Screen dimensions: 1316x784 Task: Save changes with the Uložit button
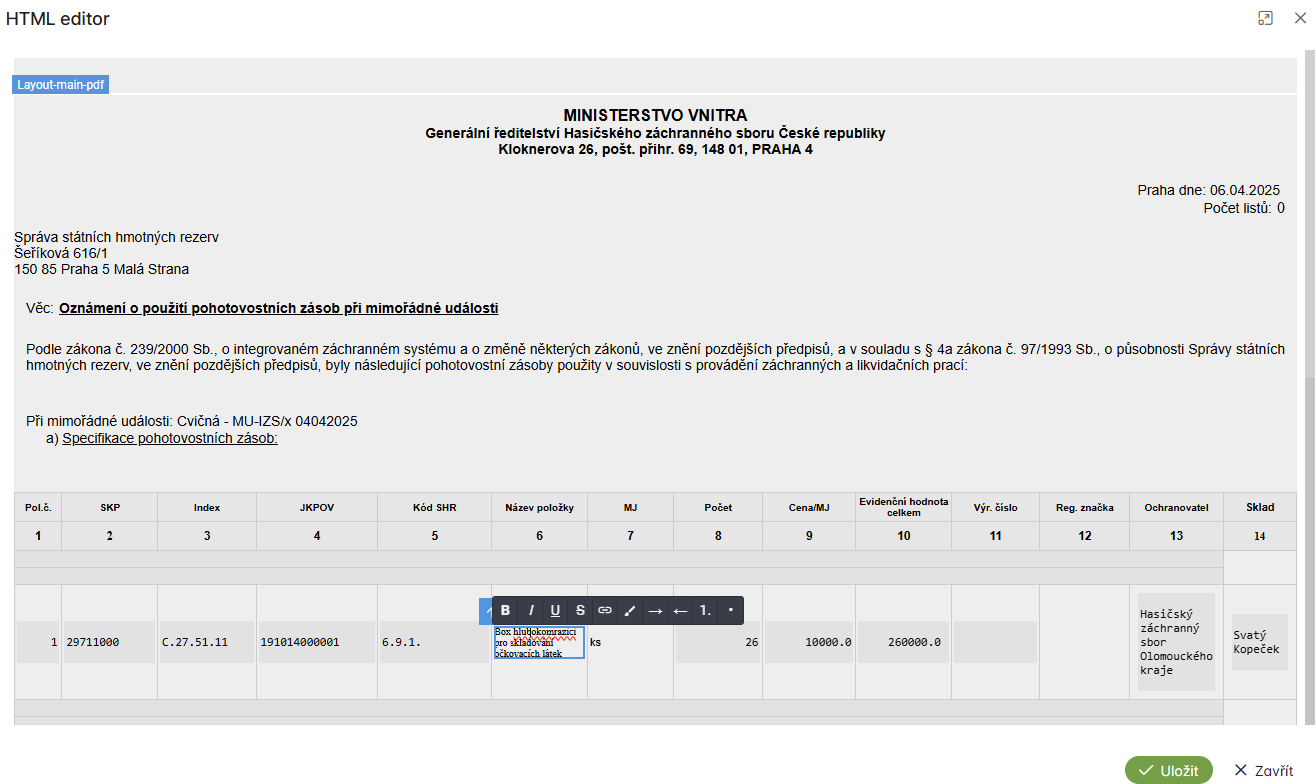tap(1168, 770)
